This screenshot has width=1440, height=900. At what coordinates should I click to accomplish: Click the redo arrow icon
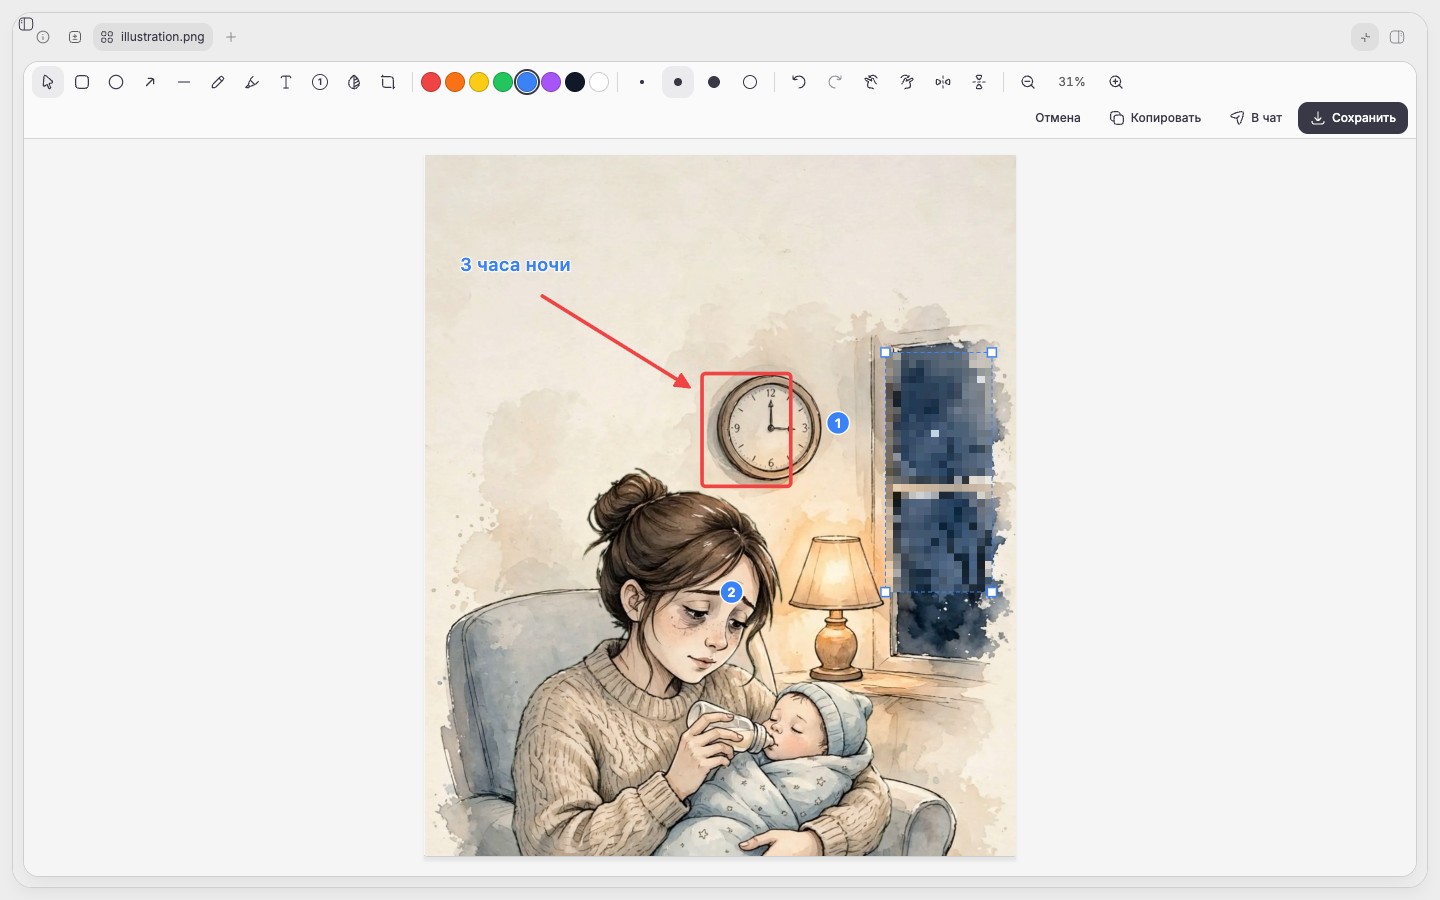835,82
